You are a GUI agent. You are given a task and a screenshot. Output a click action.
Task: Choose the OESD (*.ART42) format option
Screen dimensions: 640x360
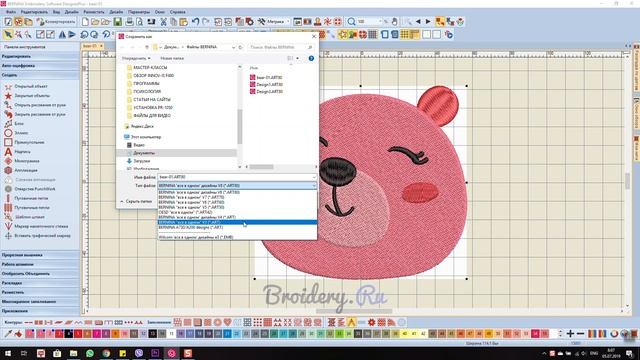pyautogui.click(x=237, y=212)
